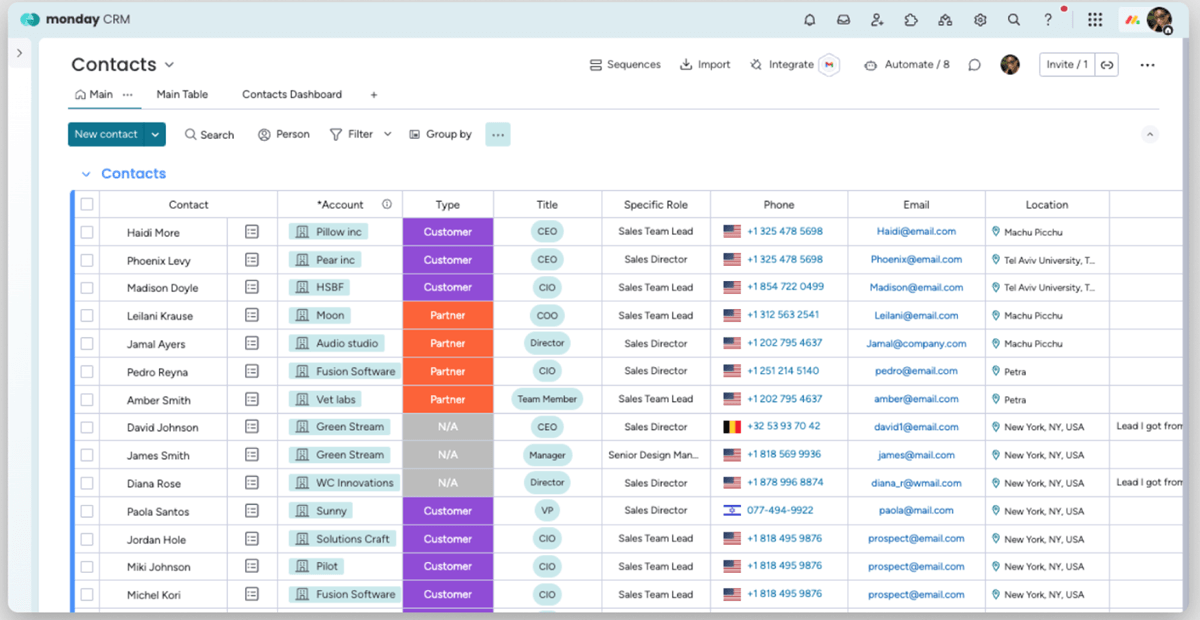Open the help question mark icon
This screenshot has width=1200, height=620.
[x=1048, y=20]
